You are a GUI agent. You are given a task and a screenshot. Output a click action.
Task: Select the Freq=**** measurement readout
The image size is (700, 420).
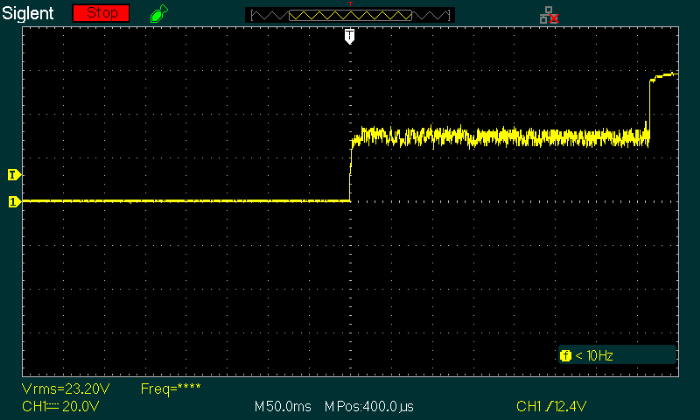(x=171, y=389)
